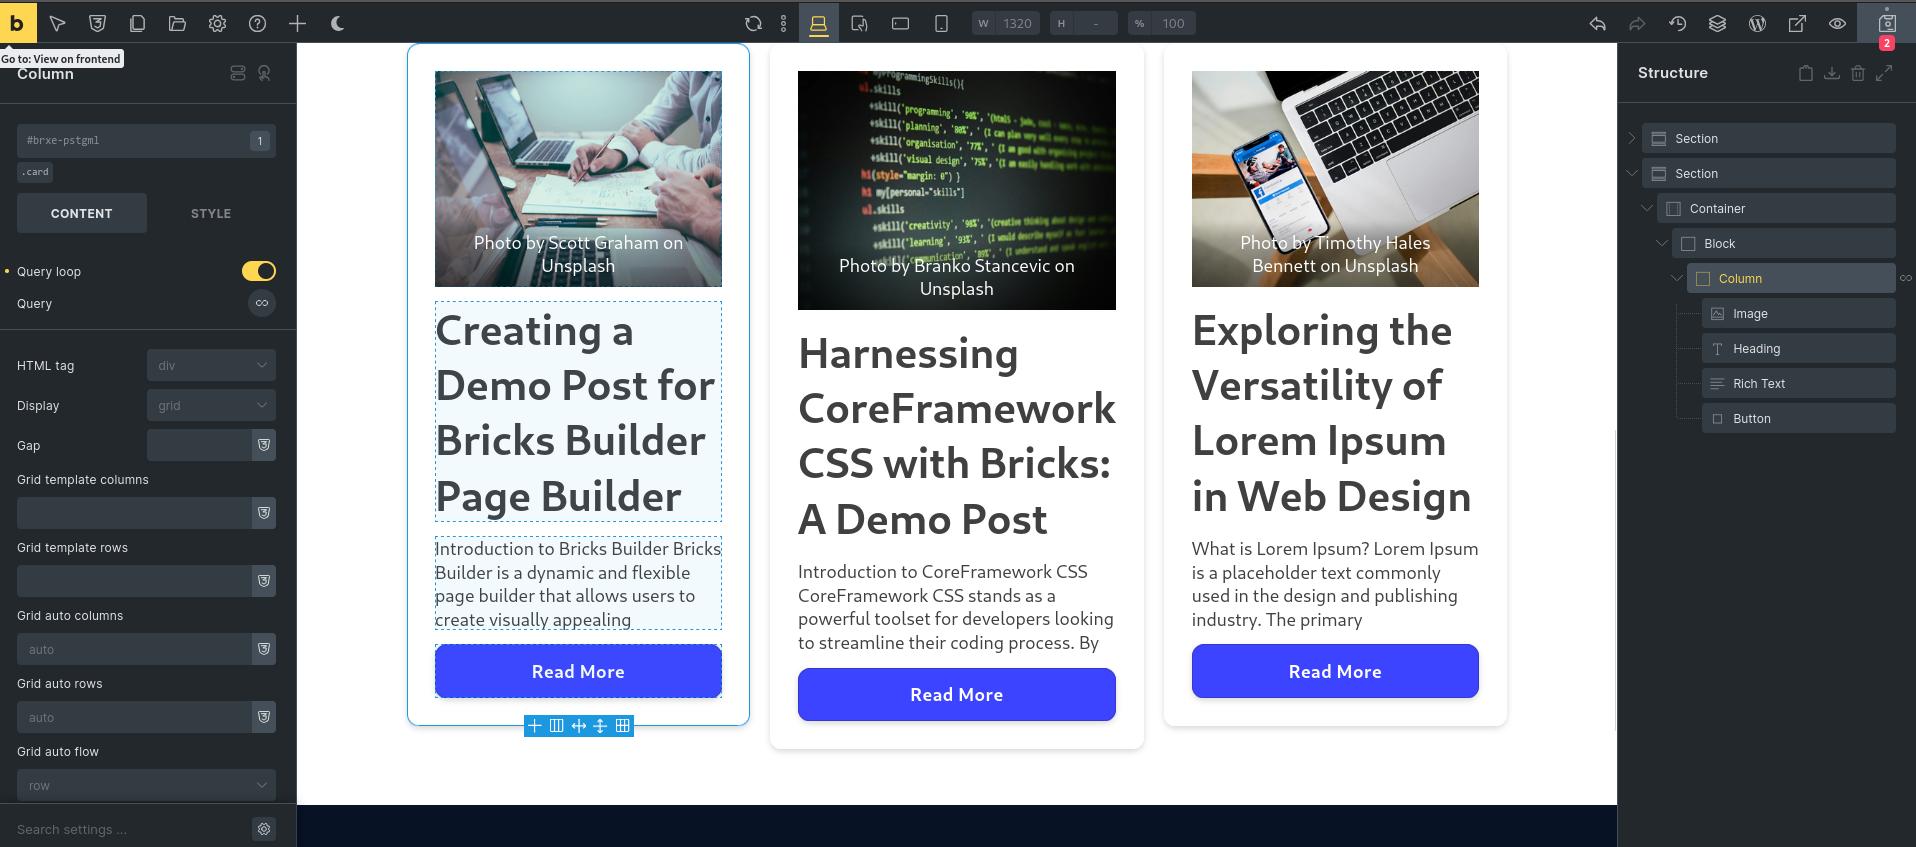
Task: Select the Image item in Structure
Action: pos(1799,314)
